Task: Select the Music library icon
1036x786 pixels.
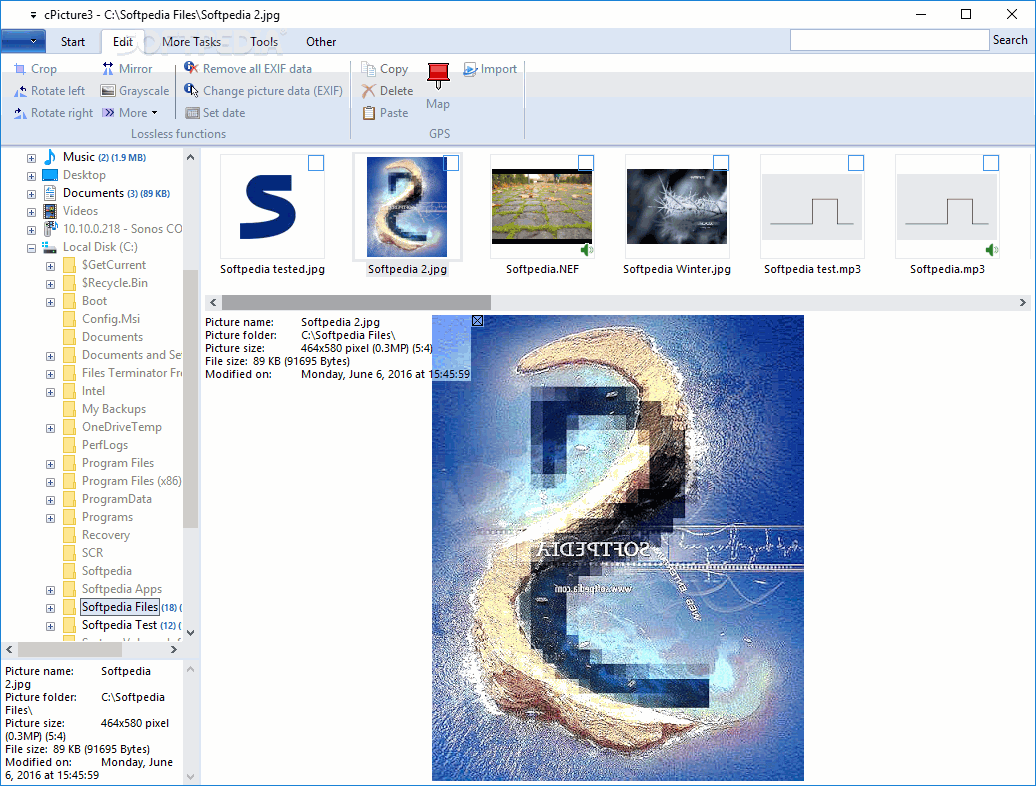Action: click(50, 157)
